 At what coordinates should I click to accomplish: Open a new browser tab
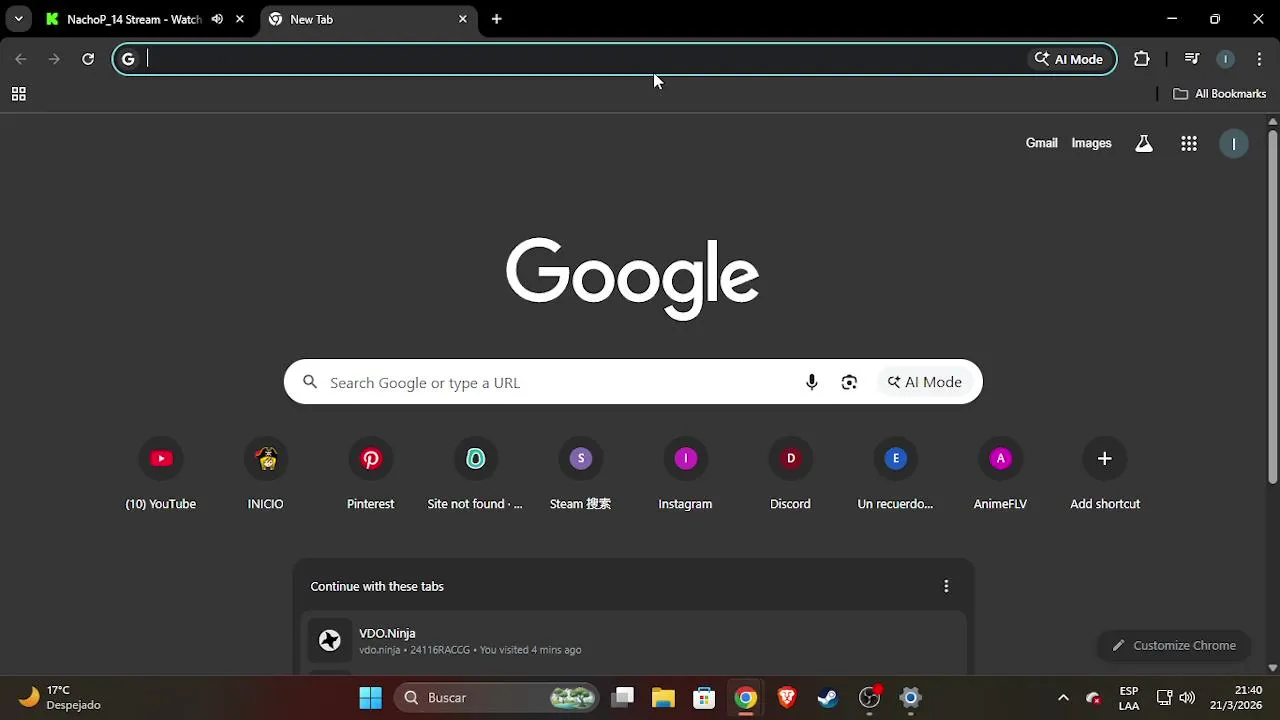[x=497, y=19]
